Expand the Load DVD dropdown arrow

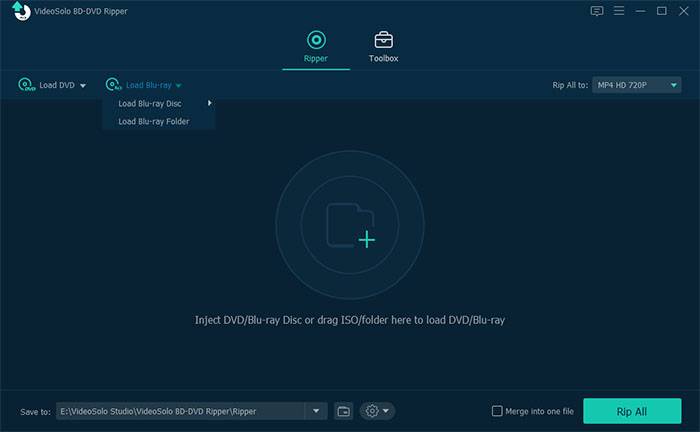83,86
